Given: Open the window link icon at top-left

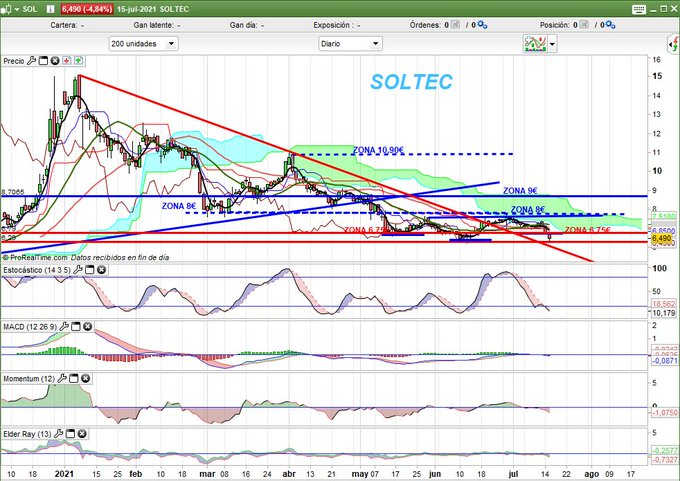Looking at the screenshot, I should (6, 9).
